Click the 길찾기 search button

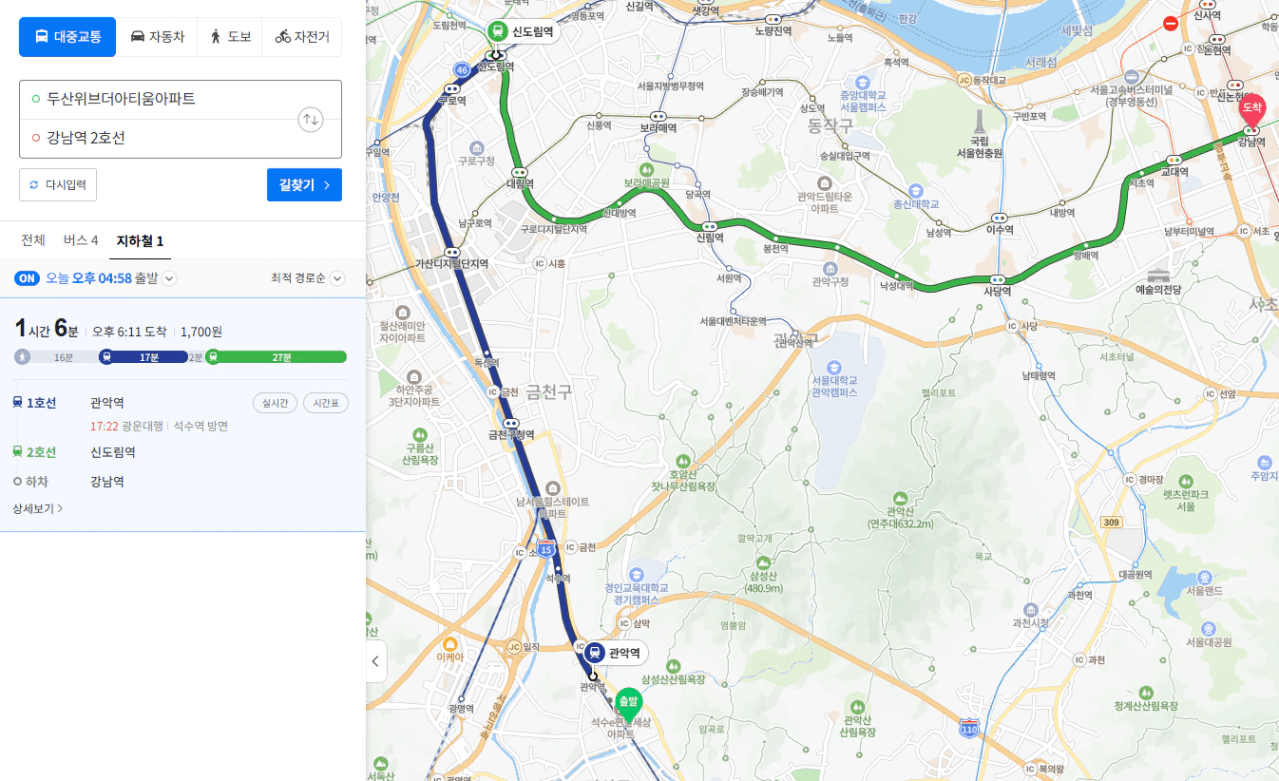(x=304, y=185)
